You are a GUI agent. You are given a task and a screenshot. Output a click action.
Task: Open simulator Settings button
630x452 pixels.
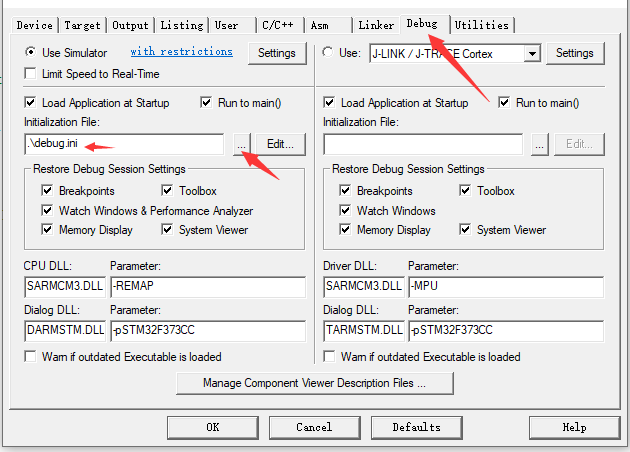point(277,53)
